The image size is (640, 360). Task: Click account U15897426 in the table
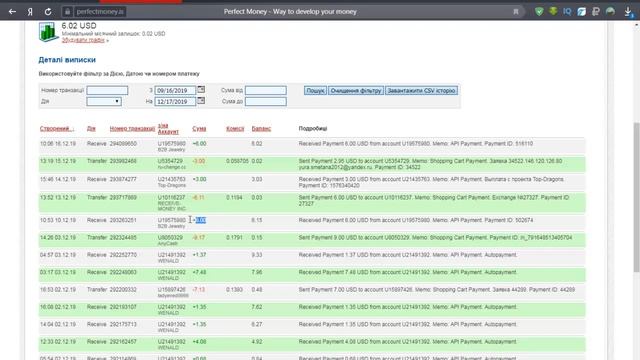coord(172,290)
